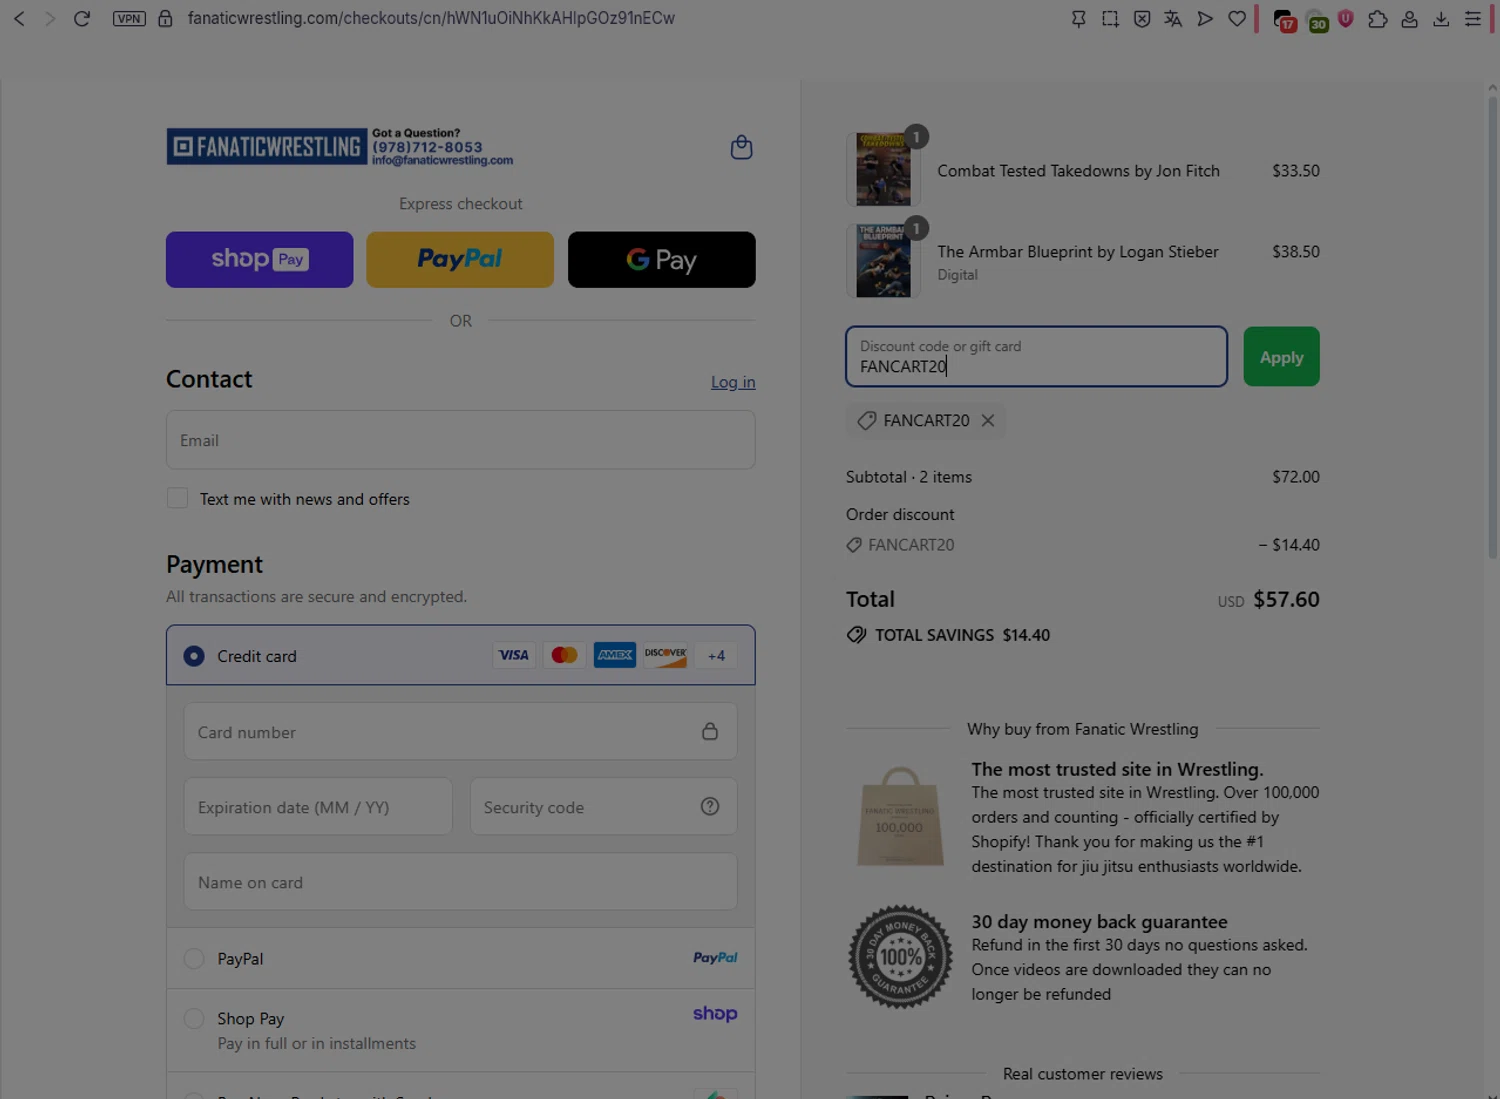Open the shopping bag cart icon

click(x=741, y=147)
